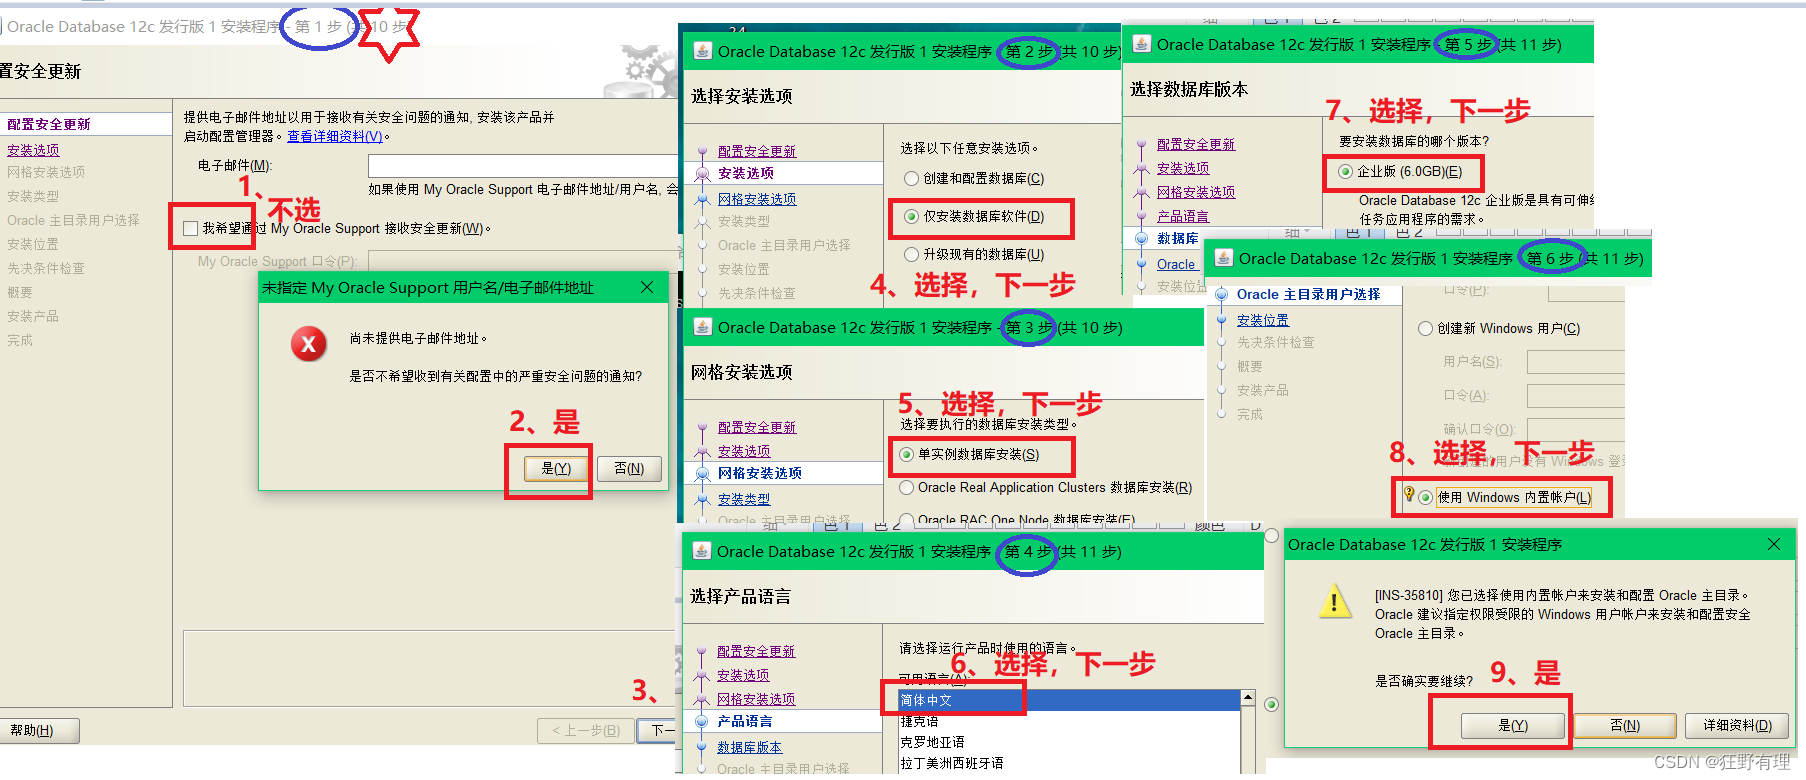
Task: Click Java icon in step 5 installer title
Action: point(1141,44)
